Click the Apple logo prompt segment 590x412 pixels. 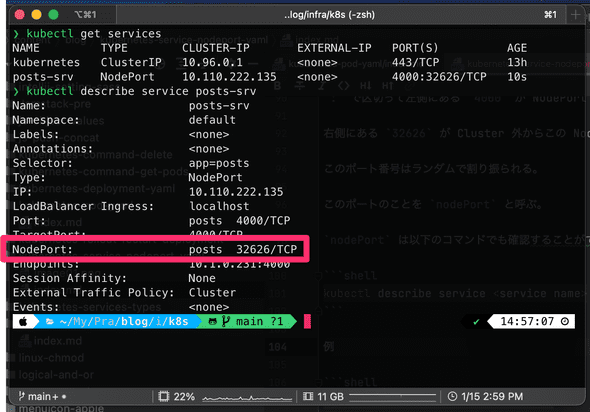23,322
